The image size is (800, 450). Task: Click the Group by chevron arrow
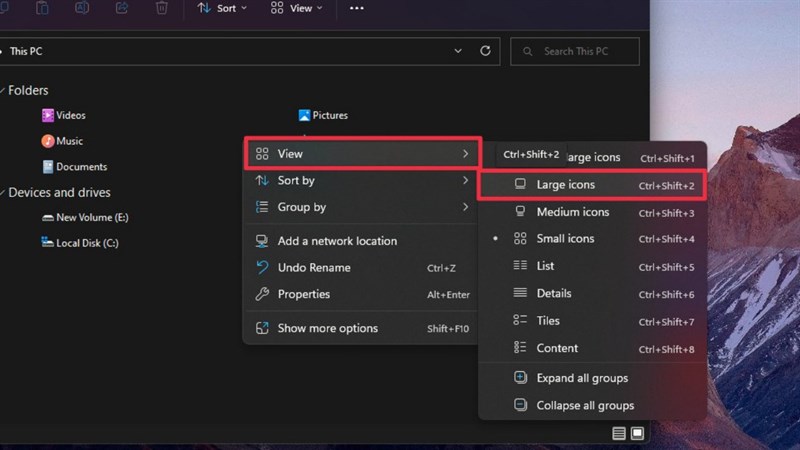(465, 207)
